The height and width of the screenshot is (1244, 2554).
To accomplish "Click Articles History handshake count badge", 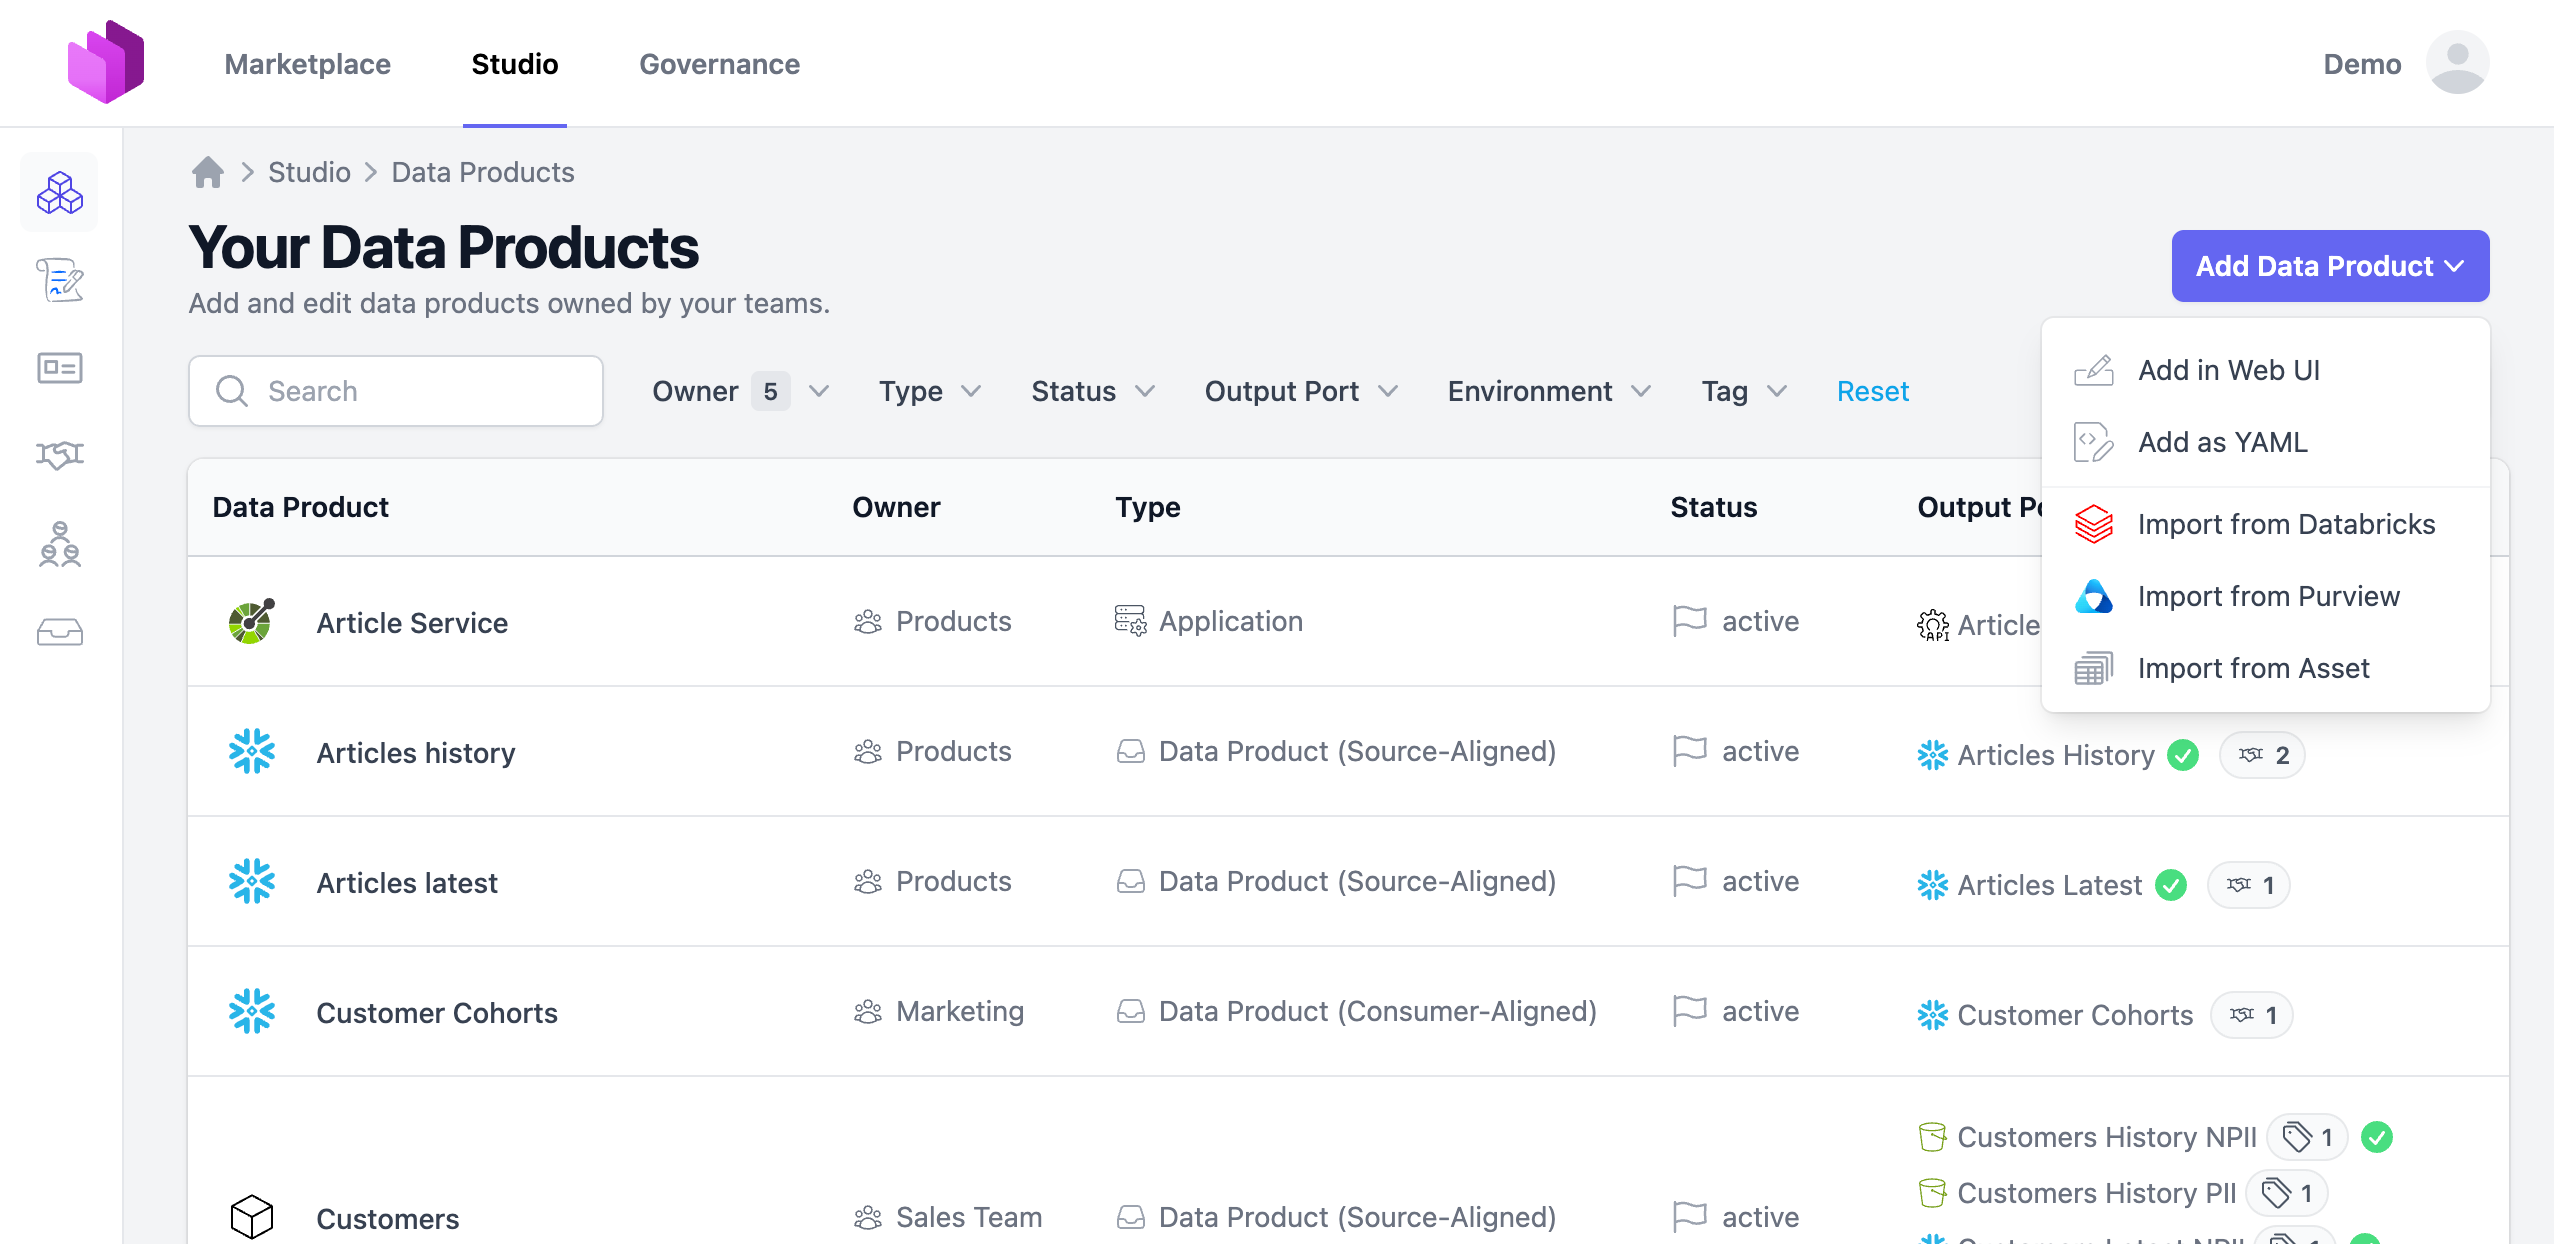I will (x=2262, y=755).
